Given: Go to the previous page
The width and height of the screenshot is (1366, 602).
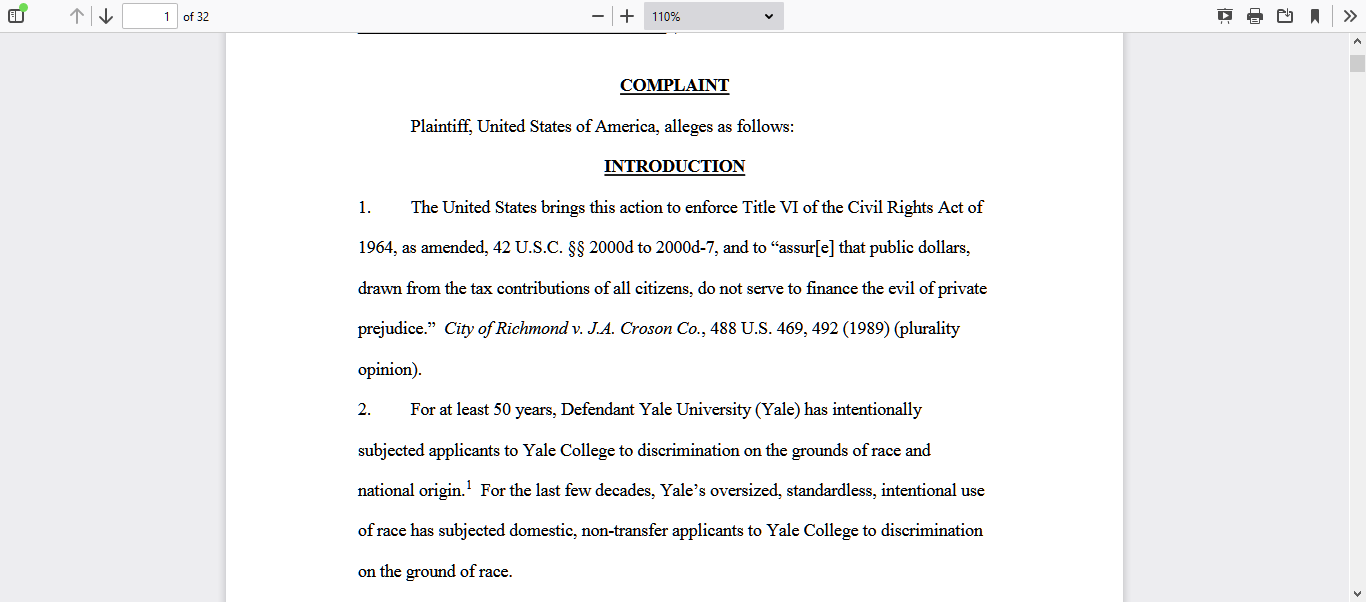Looking at the screenshot, I should pos(77,16).
